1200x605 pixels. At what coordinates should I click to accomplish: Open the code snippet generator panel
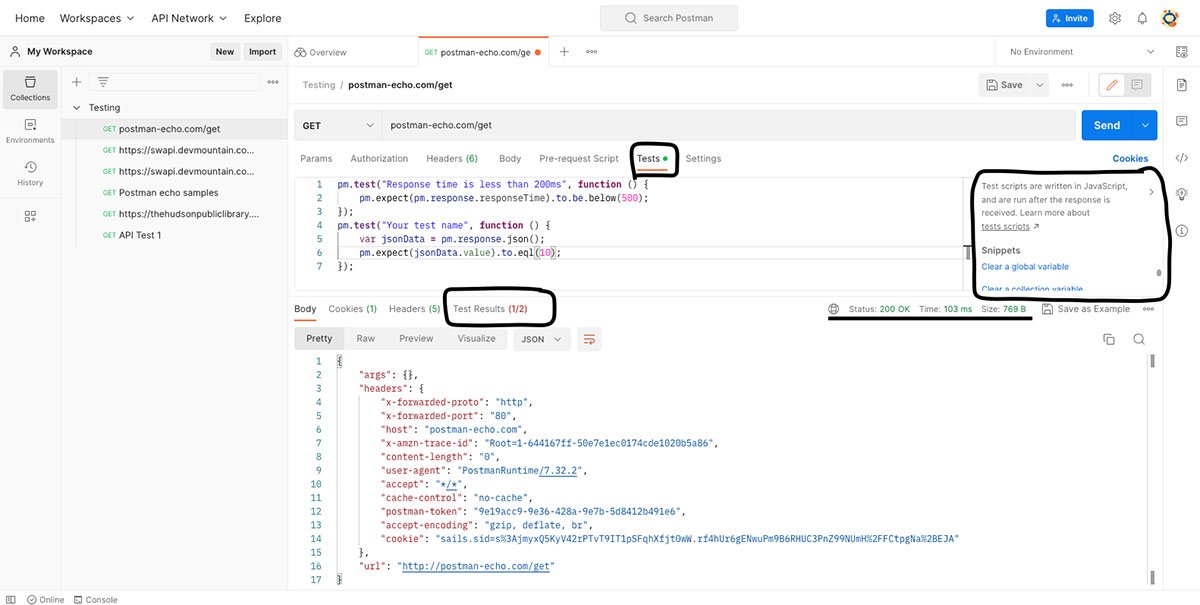click(x=1181, y=156)
